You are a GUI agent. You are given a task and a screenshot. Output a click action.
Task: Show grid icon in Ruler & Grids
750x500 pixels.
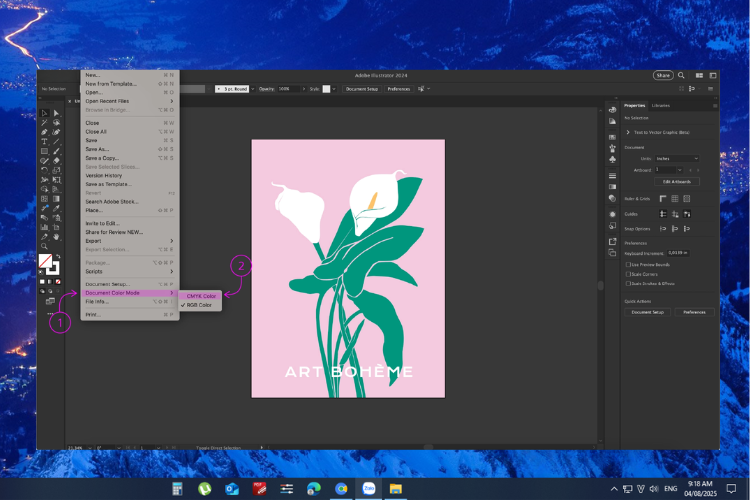pyautogui.click(x=675, y=199)
